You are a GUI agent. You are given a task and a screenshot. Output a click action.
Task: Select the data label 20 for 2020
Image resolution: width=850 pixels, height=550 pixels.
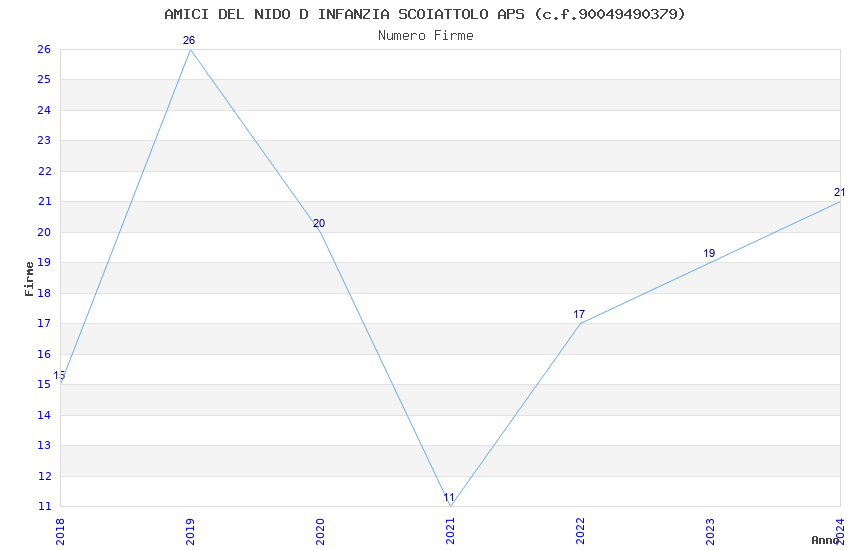click(319, 223)
